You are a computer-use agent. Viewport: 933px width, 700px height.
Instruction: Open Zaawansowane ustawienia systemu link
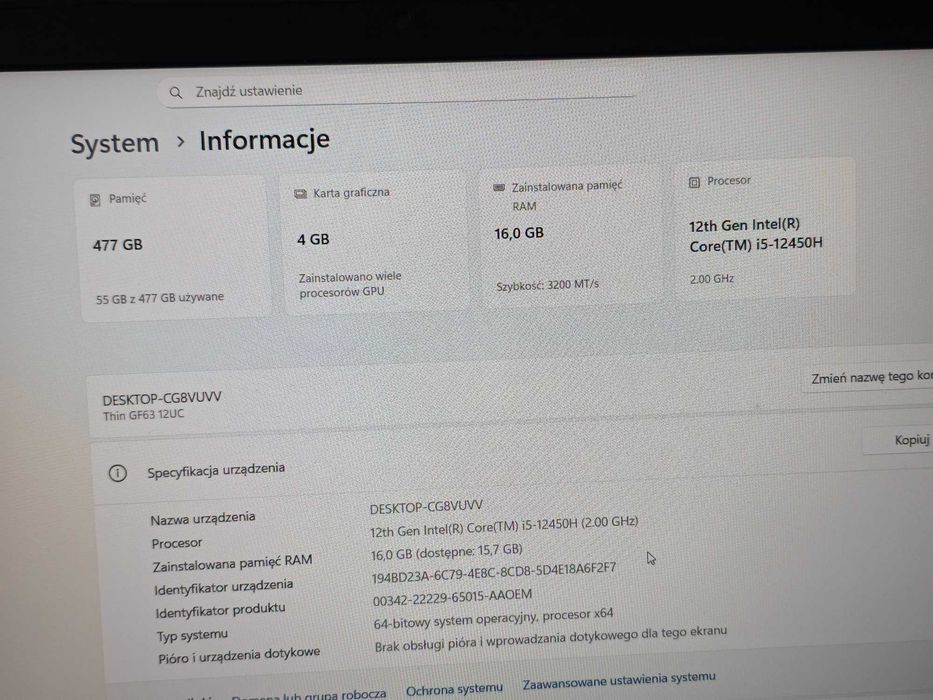619,680
